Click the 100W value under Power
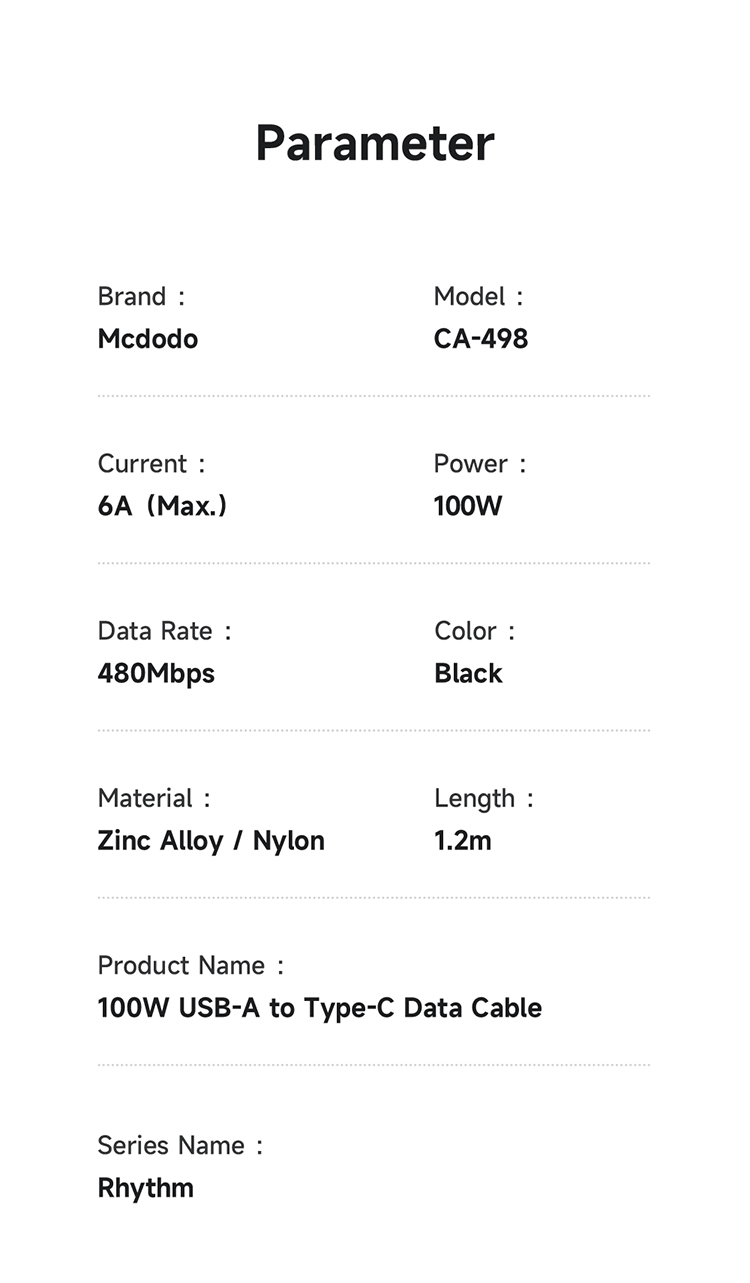The height and width of the screenshot is (1283, 750). click(468, 506)
